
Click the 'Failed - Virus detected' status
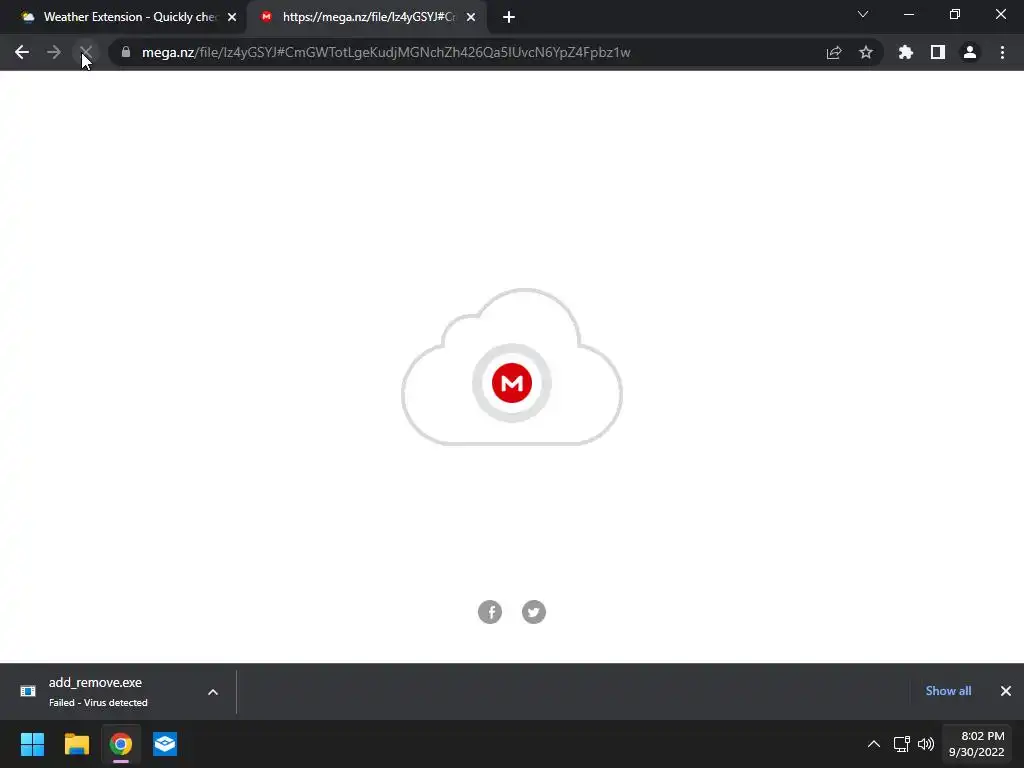pos(98,703)
